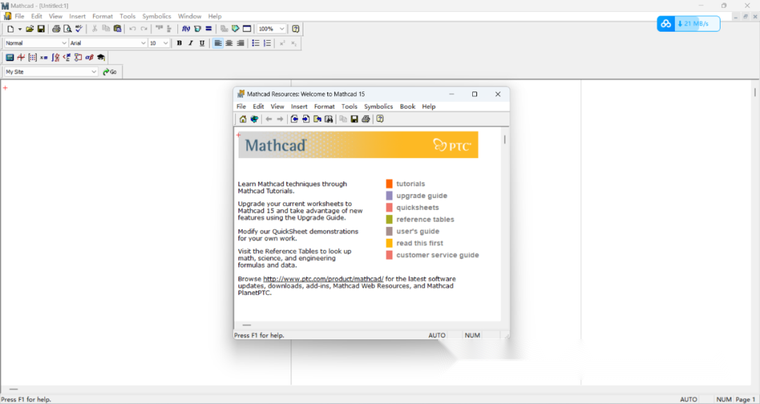Open the Symbolics menu in main window
The height and width of the screenshot is (404, 760).
[x=156, y=16]
